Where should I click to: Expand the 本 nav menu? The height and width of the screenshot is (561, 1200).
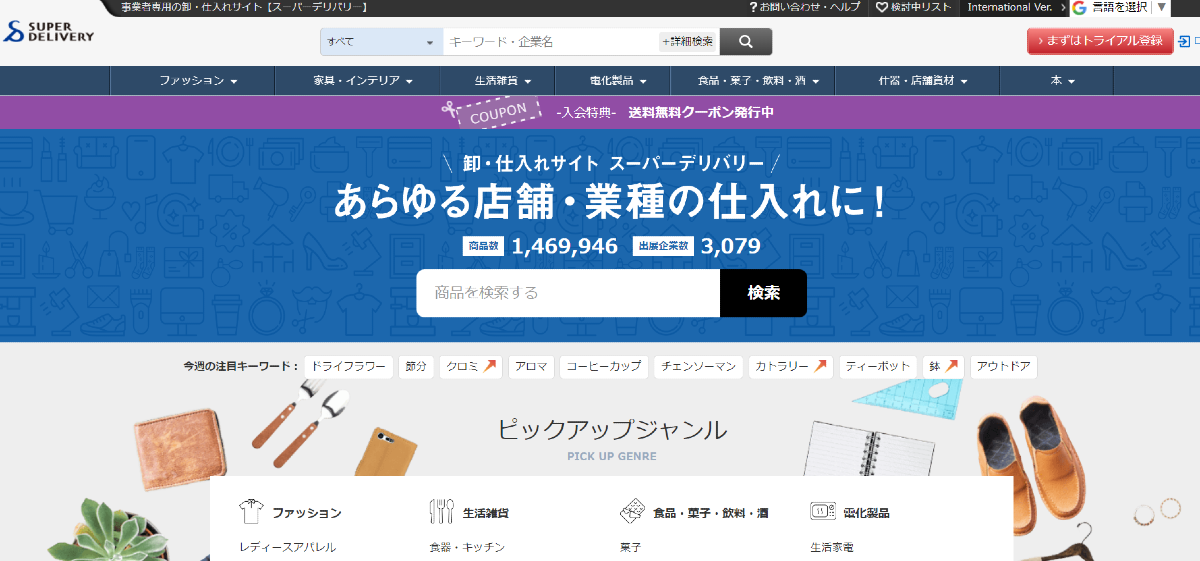(1062, 80)
